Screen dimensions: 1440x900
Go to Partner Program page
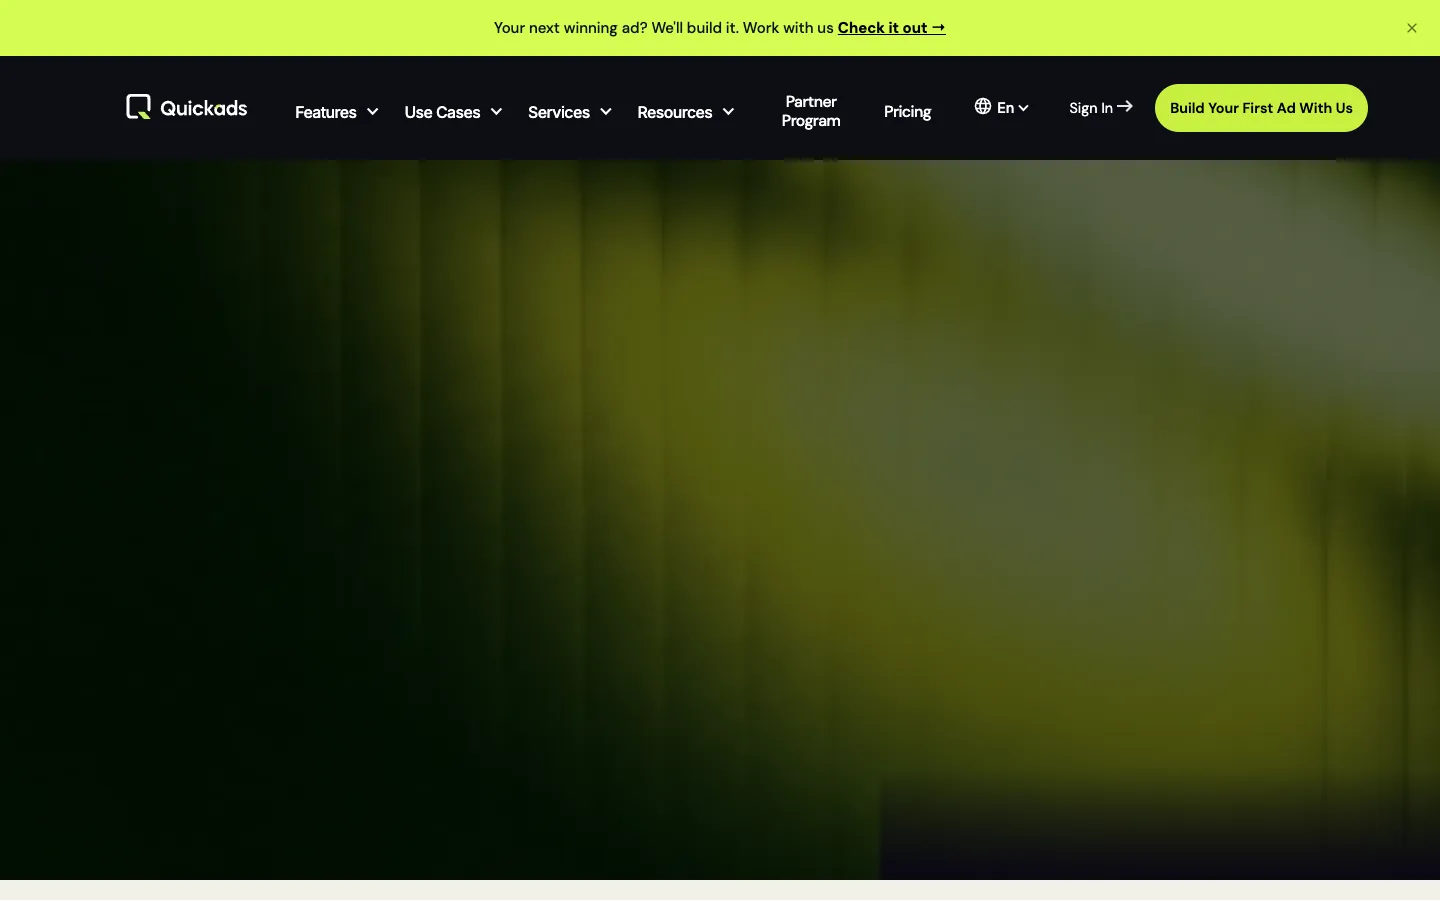(811, 111)
